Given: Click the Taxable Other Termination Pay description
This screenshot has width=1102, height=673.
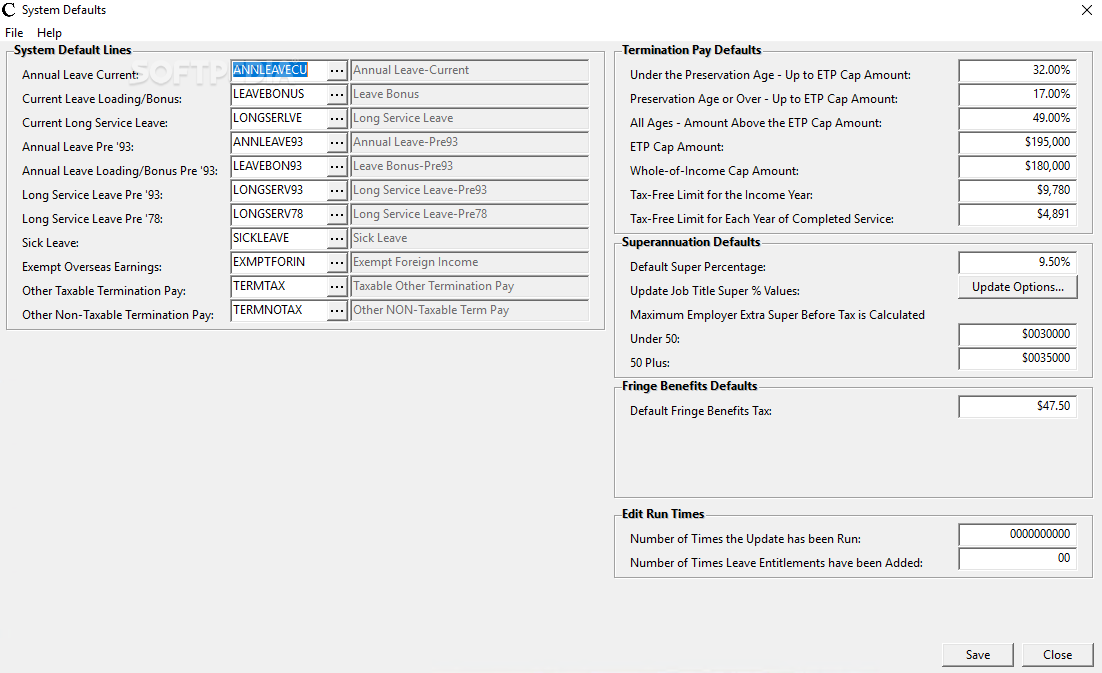Looking at the screenshot, I should pyautogui.click(x=469, y=286).
